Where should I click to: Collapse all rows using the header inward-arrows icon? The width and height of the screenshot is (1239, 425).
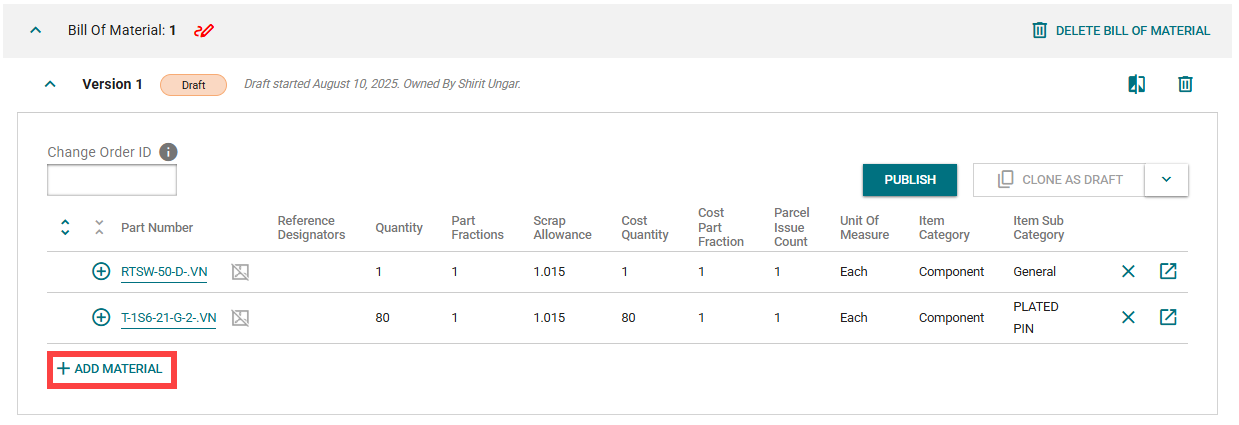pos(98,227)
